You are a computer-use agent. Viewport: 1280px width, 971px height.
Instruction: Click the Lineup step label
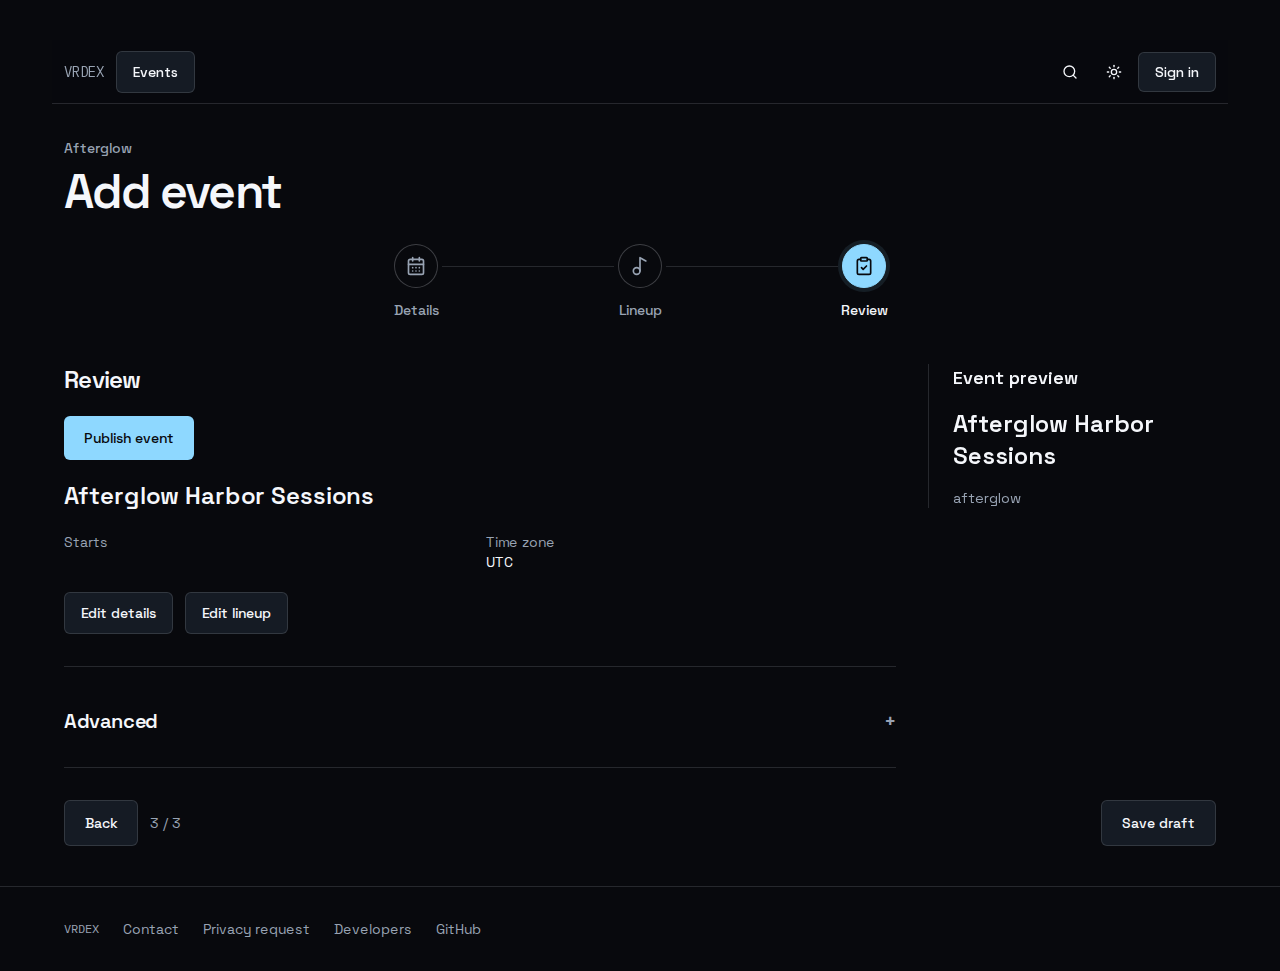[640, 310]
